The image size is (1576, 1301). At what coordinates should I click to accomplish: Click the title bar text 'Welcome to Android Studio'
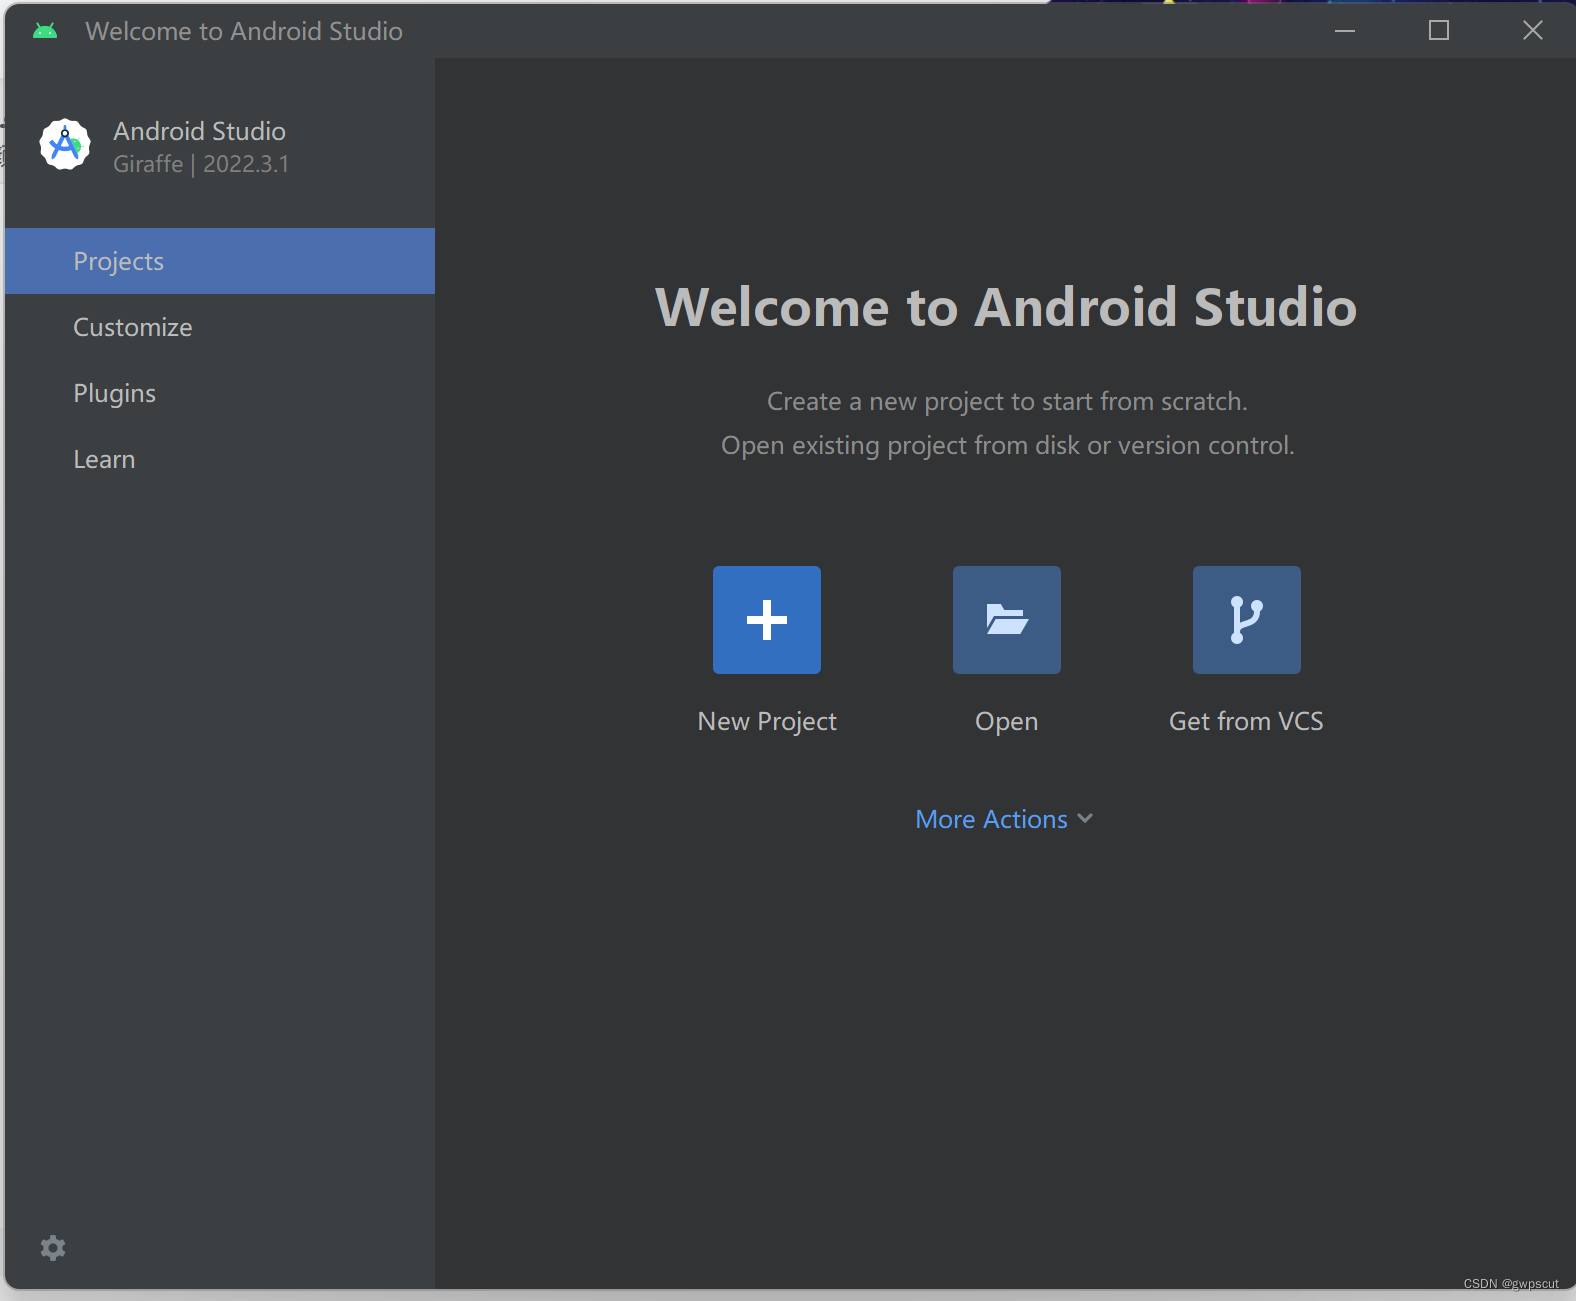[x=244, y=31]
